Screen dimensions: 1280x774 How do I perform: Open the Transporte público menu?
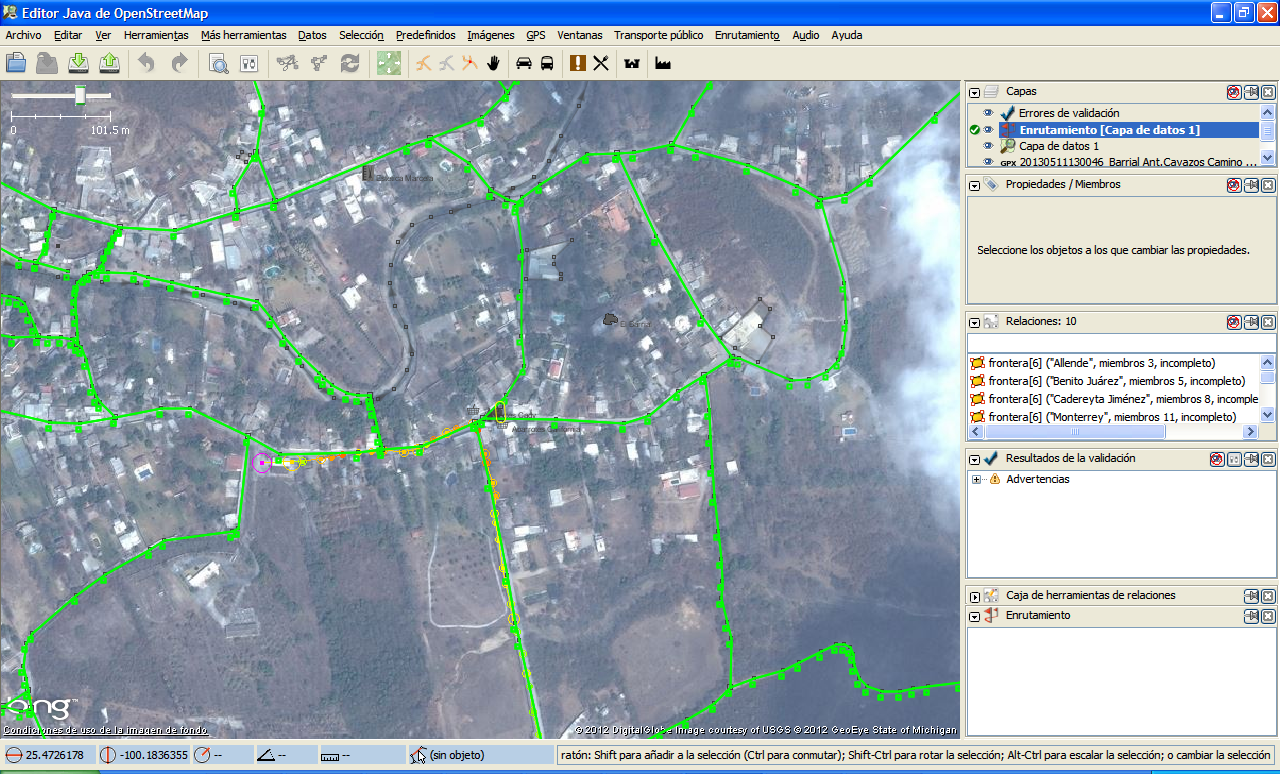click(658, 35)
